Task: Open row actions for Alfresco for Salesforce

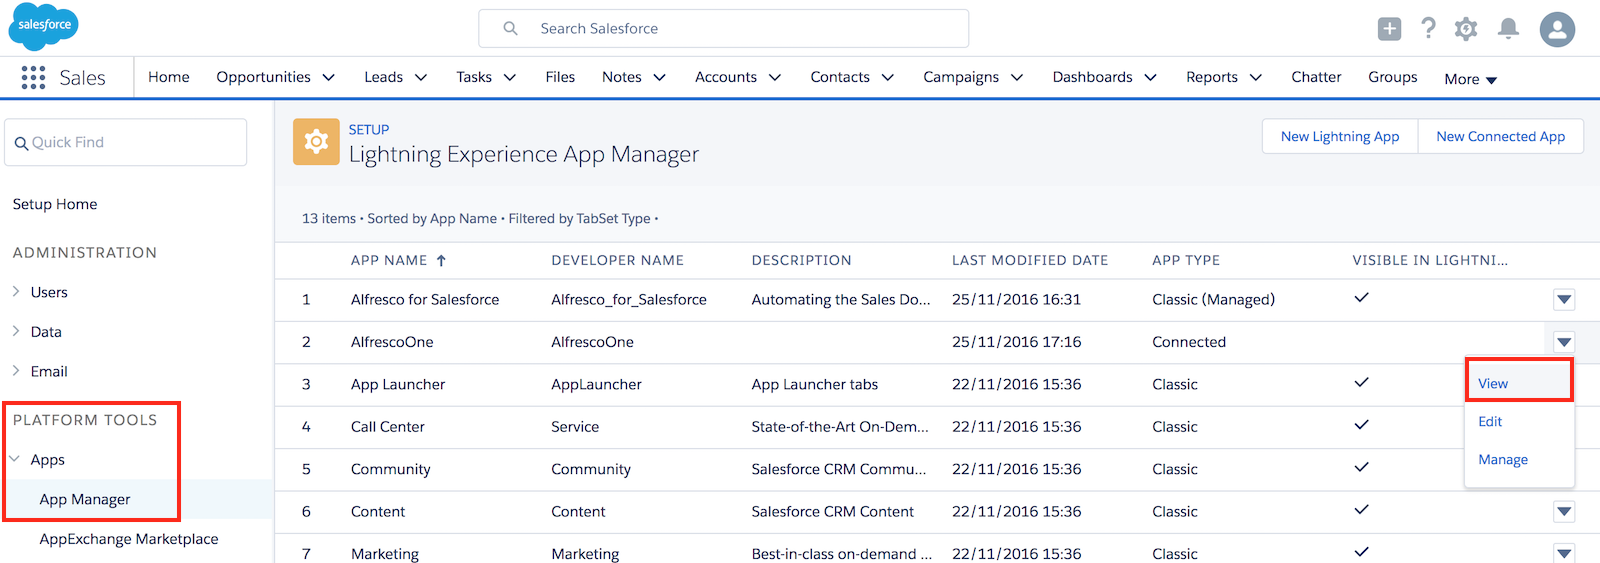Action: click(x=1564, y=300)
